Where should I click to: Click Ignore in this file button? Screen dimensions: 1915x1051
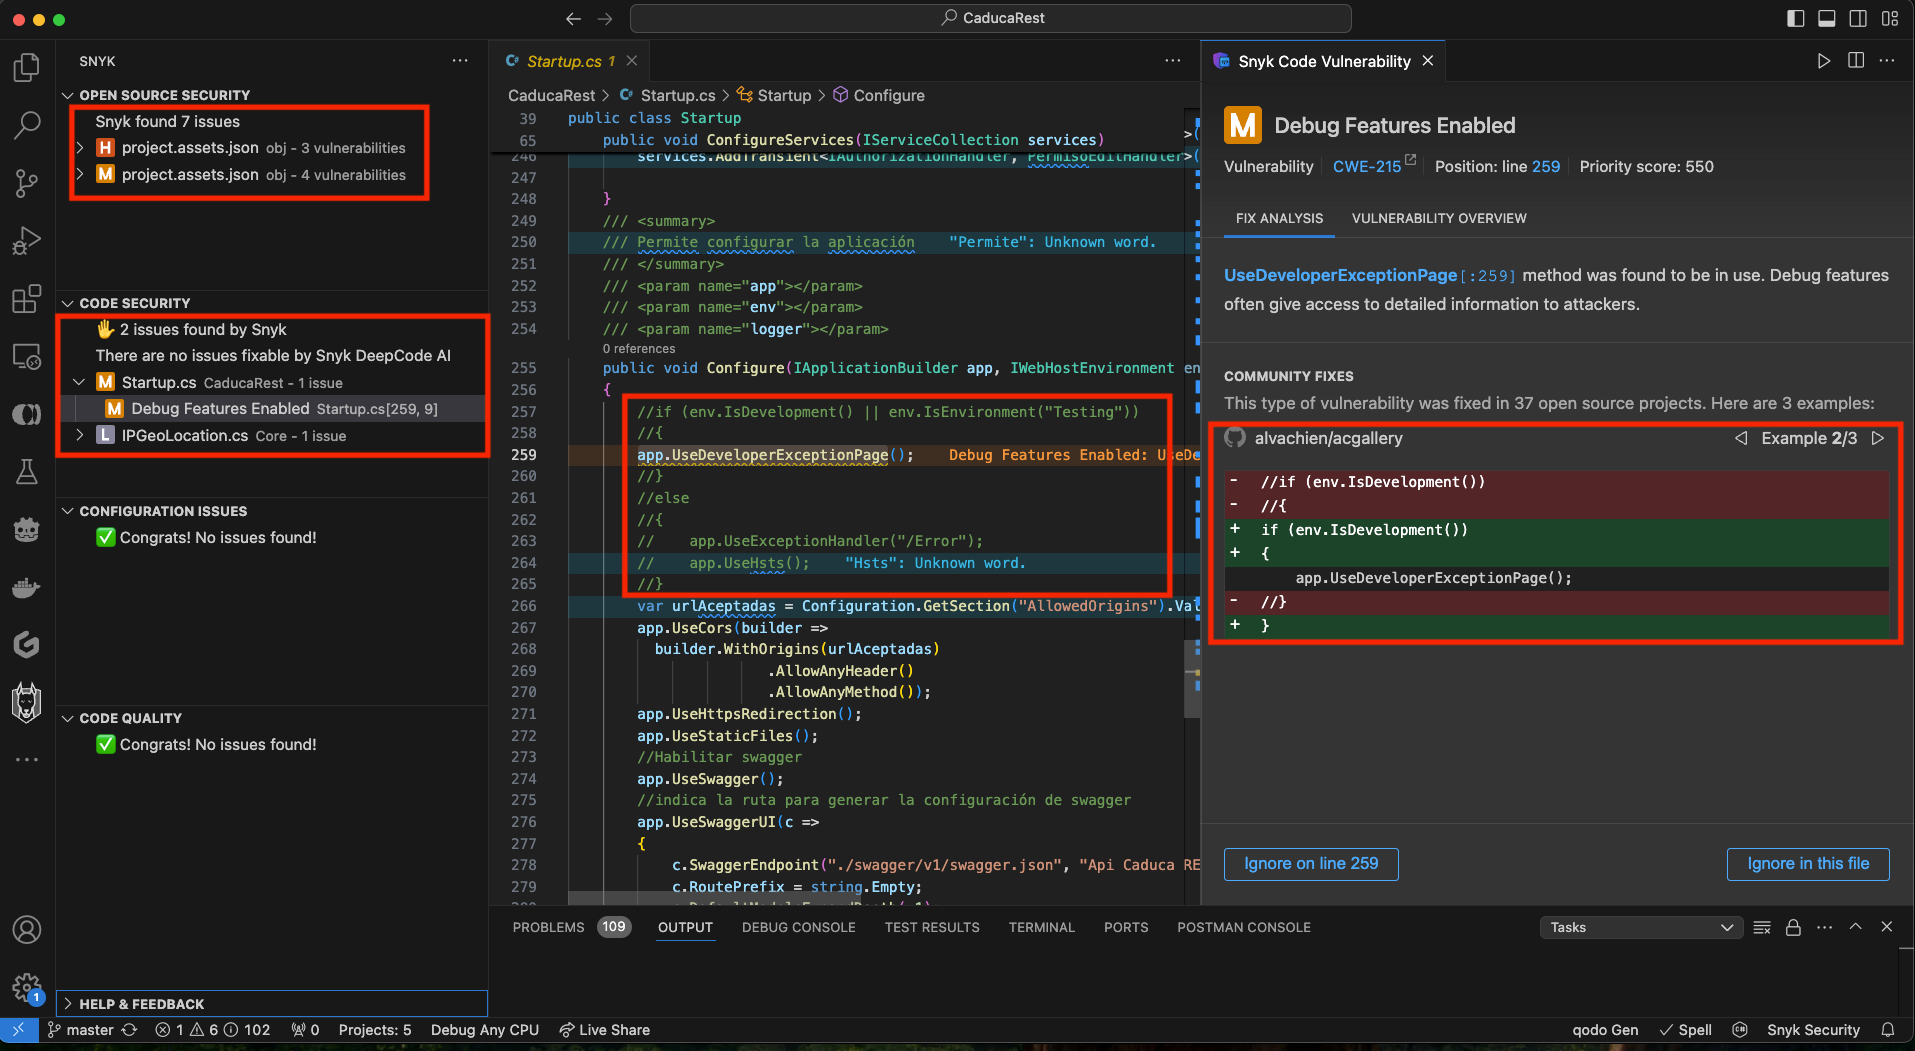click(1808, 864)
